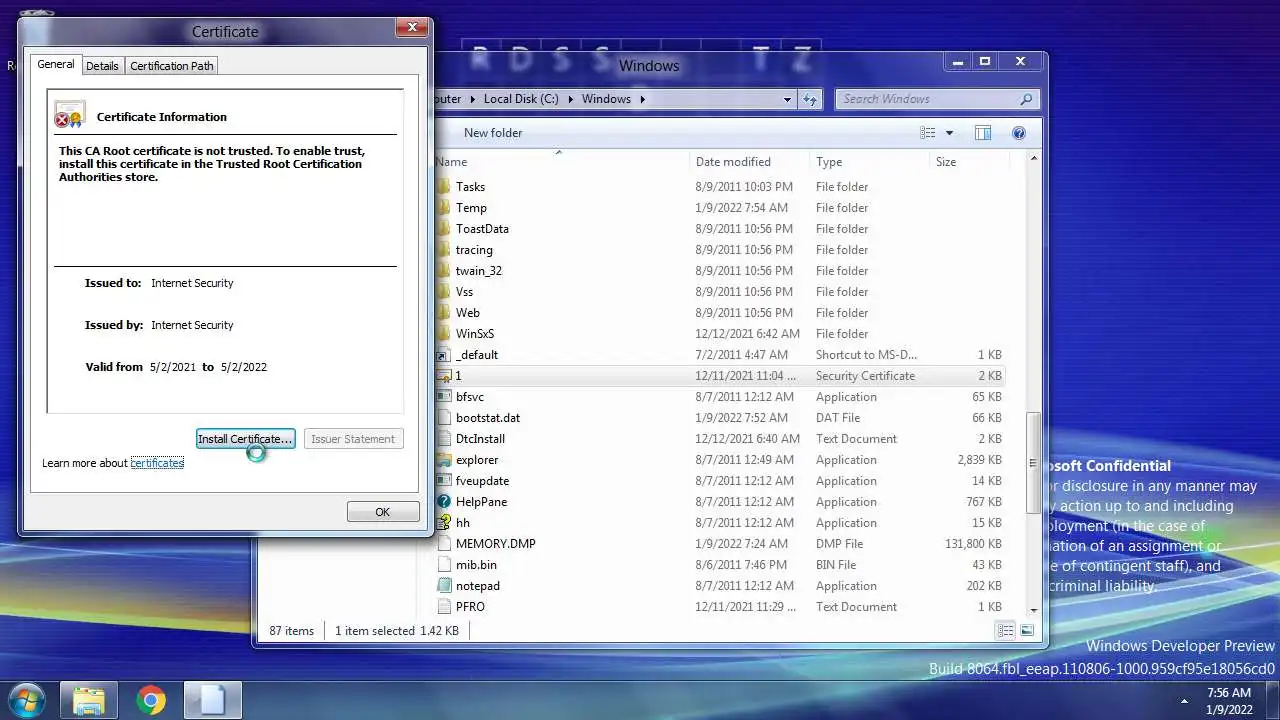Sort by the Name column header
Image resolution: width=1280 pixels, height=720 pixels.
560,162
